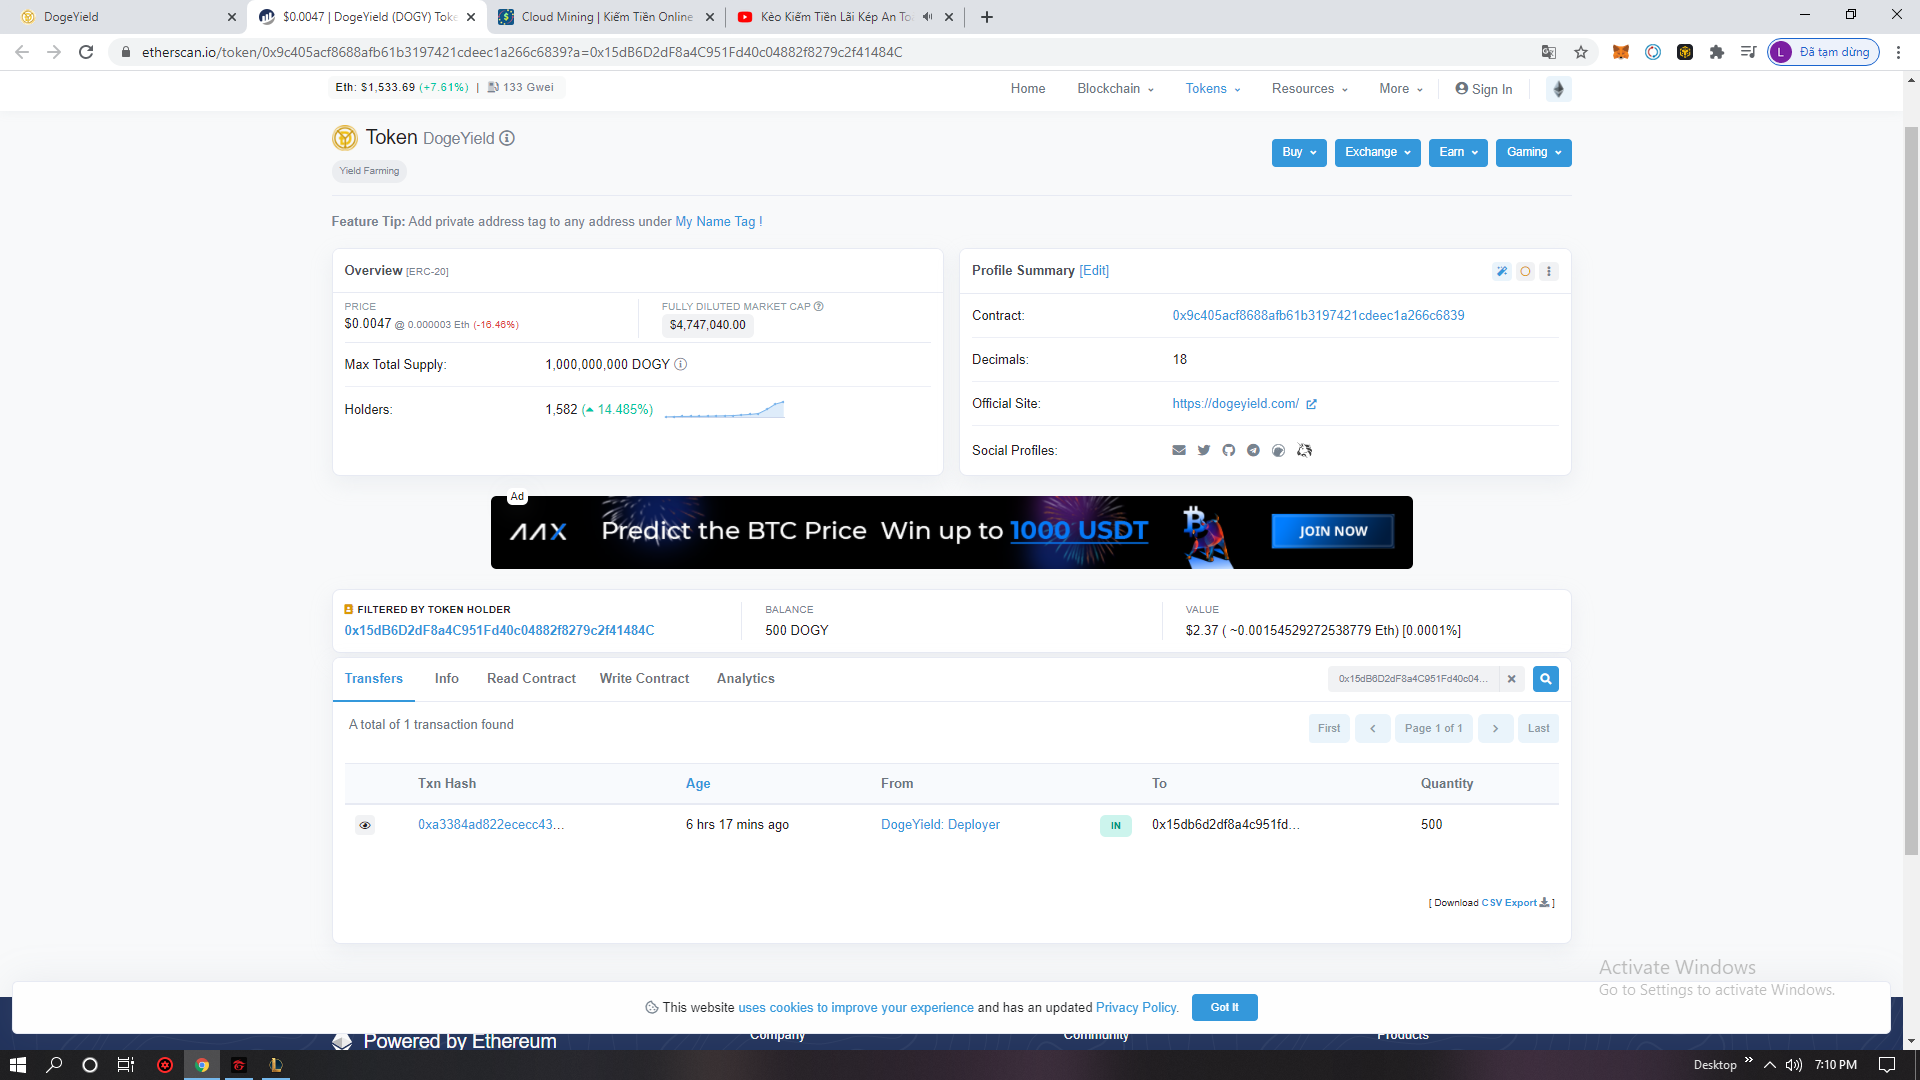Click the Telegram social profile icon

pyautogui.click(x=1253, y=451)
